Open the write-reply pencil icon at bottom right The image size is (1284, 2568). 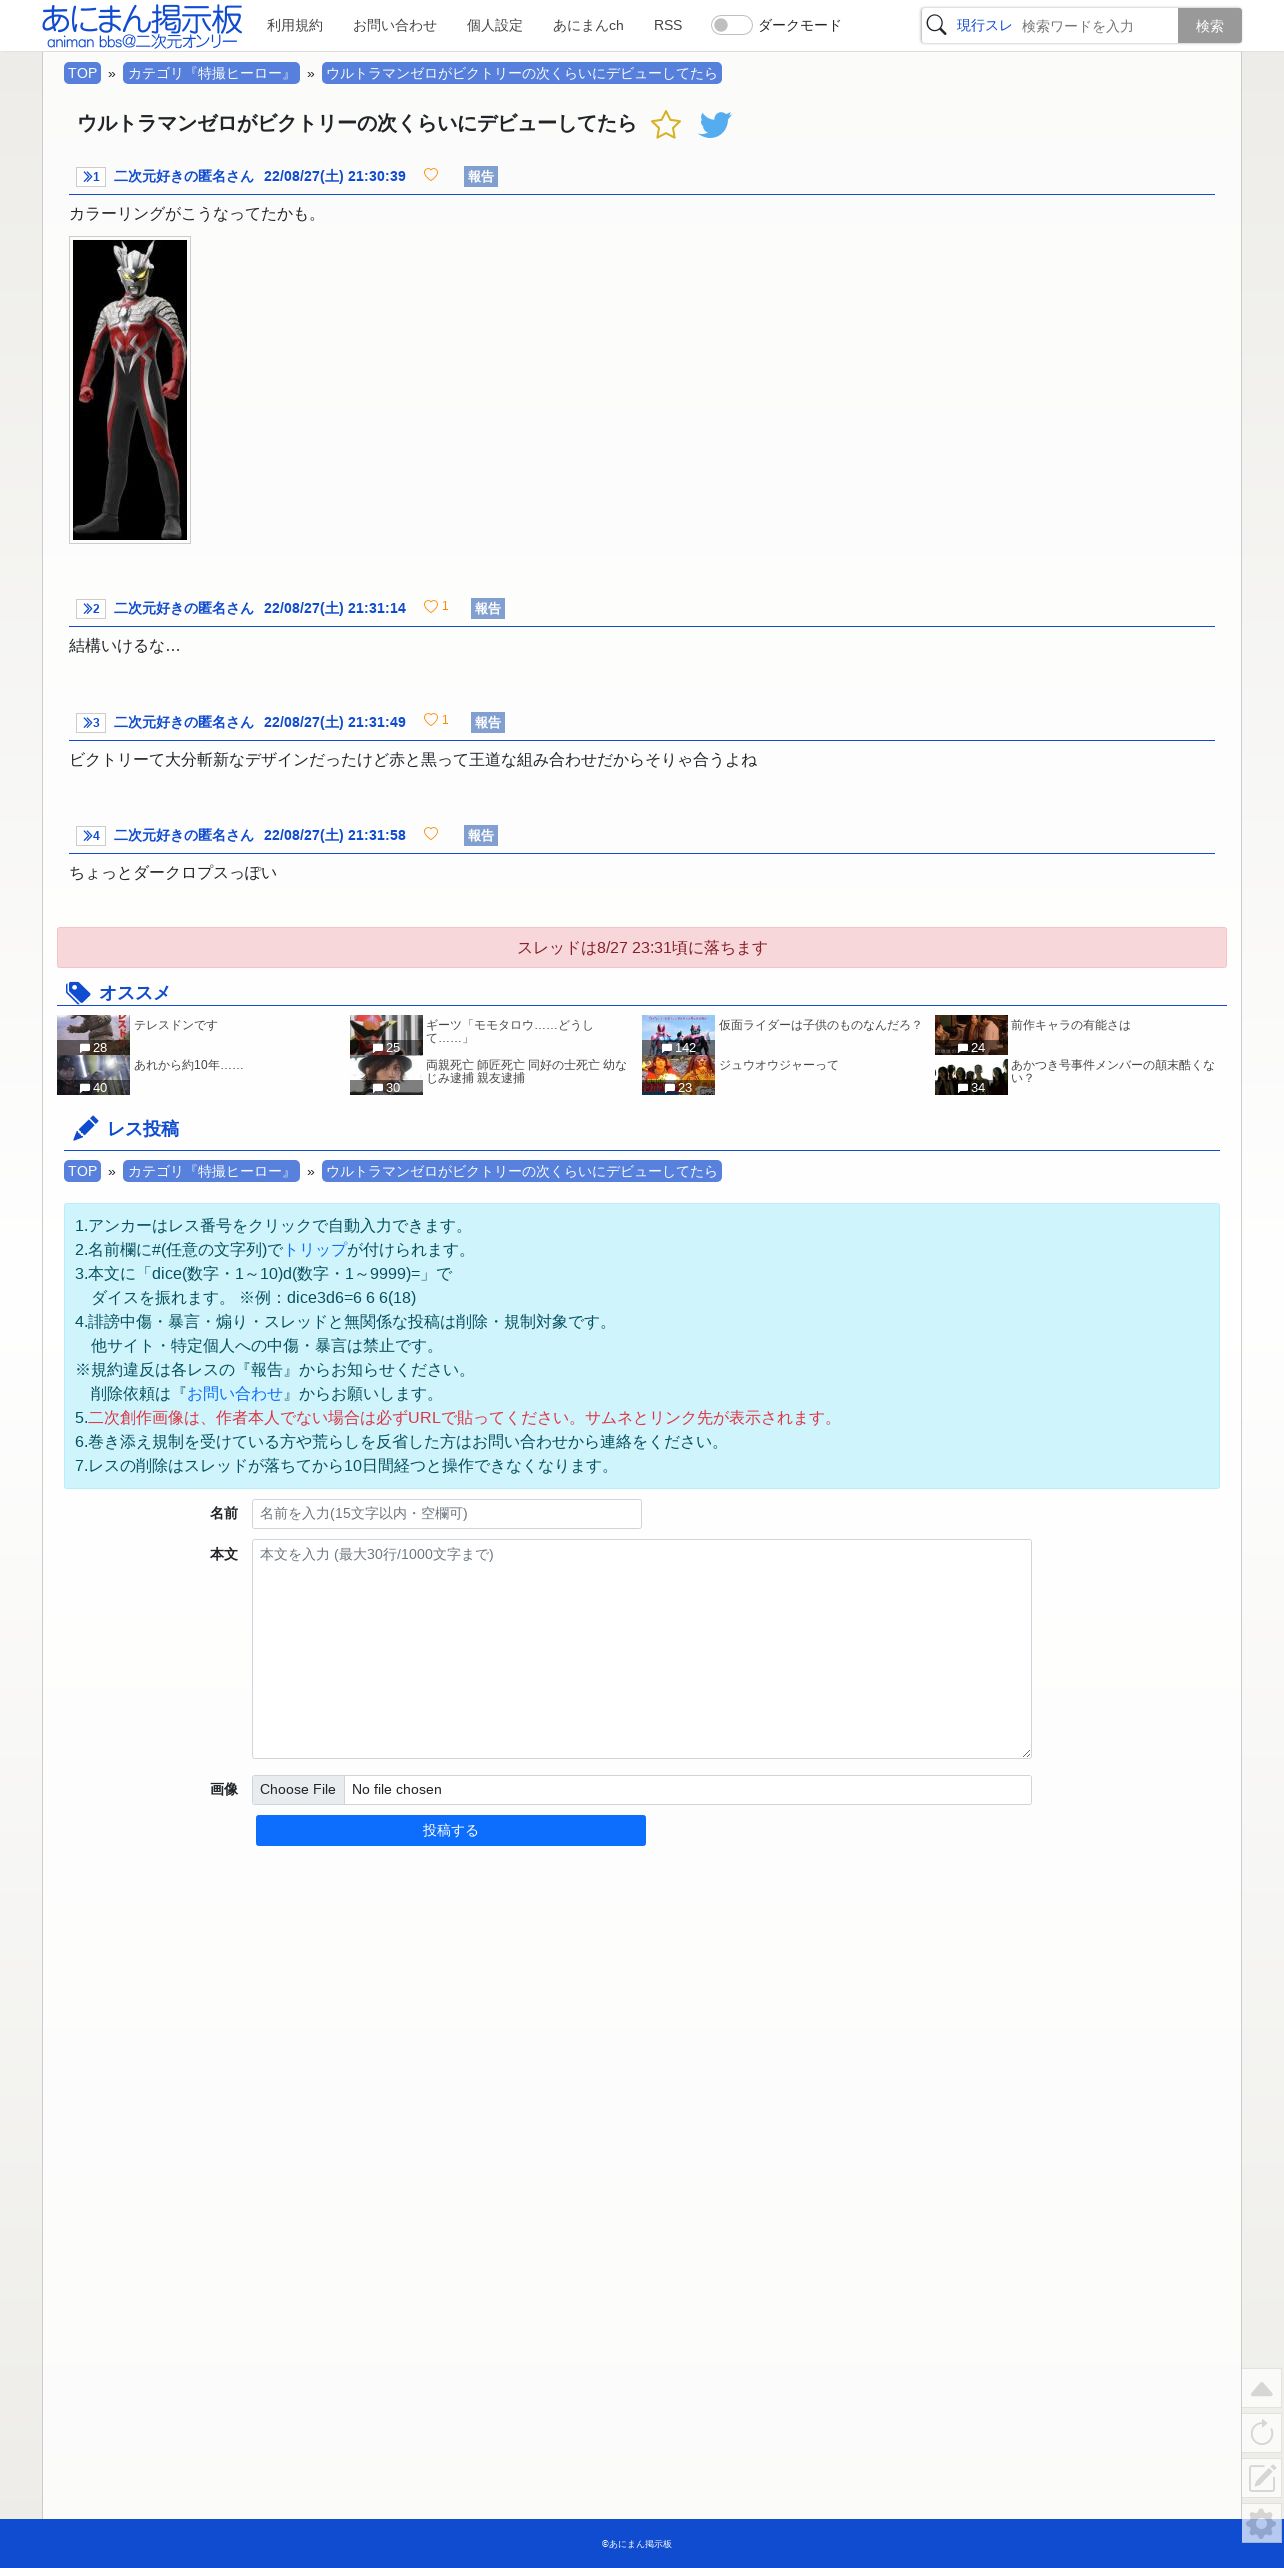coord(1262,2477)
